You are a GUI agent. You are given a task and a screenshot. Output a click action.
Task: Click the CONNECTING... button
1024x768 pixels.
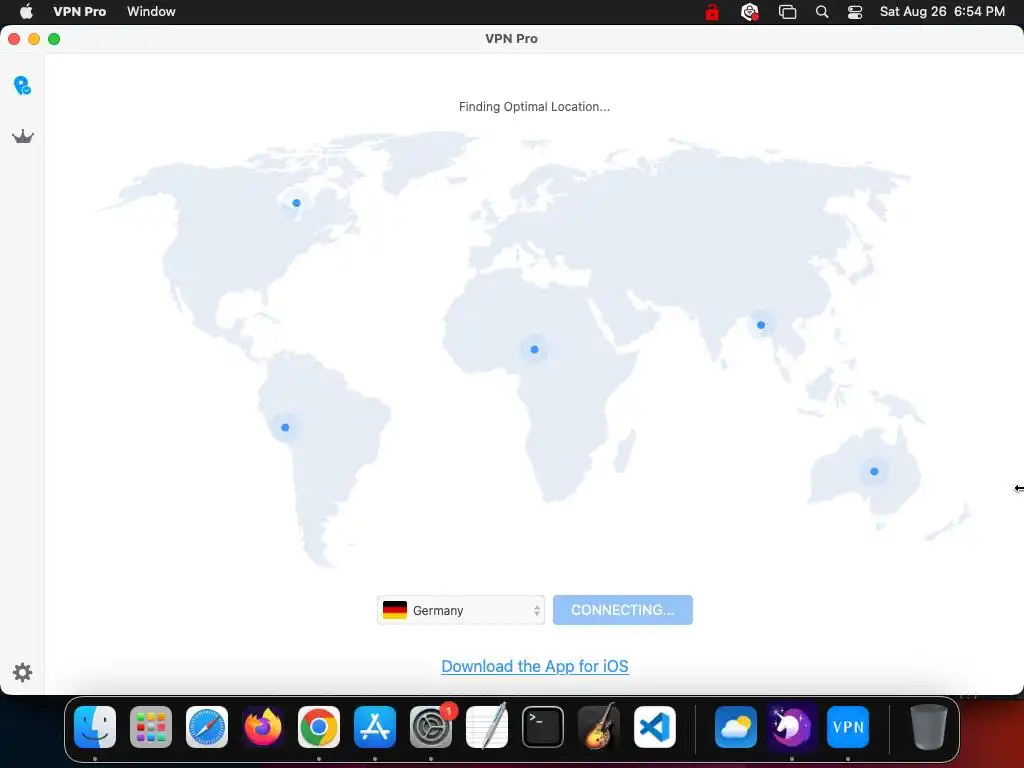(622, 610)
